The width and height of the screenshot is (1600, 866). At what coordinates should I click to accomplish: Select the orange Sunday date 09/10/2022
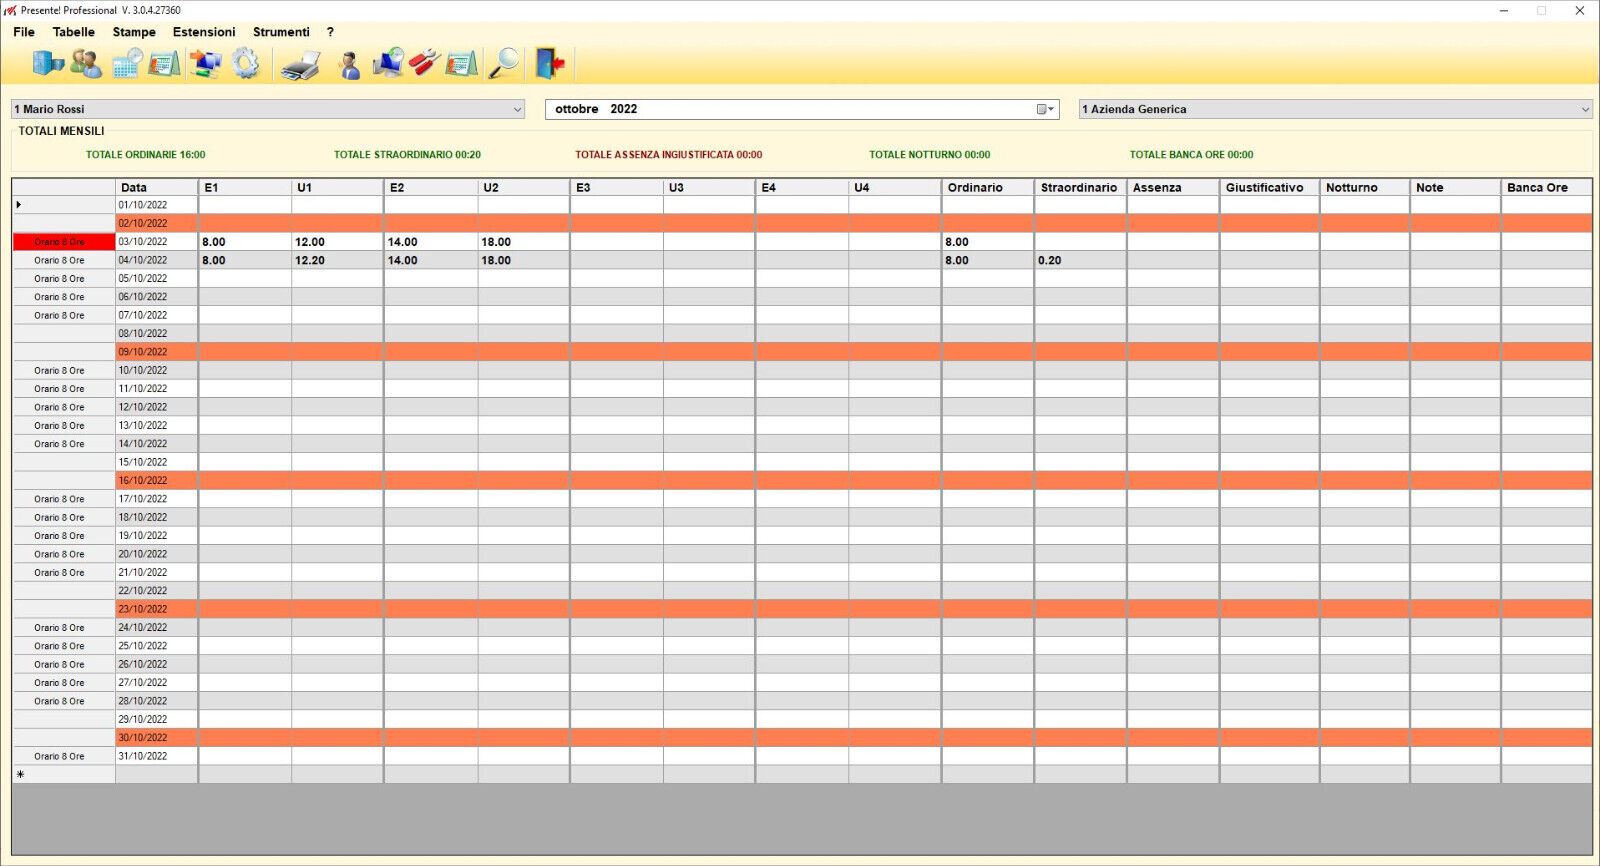pyautogui.click(x=157, y=352)
